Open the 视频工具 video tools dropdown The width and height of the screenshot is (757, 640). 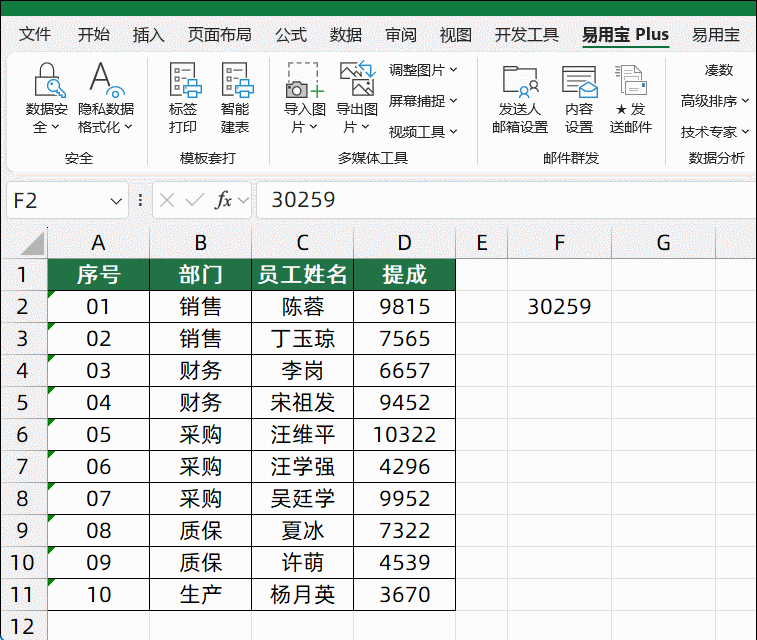pos(423,132)
